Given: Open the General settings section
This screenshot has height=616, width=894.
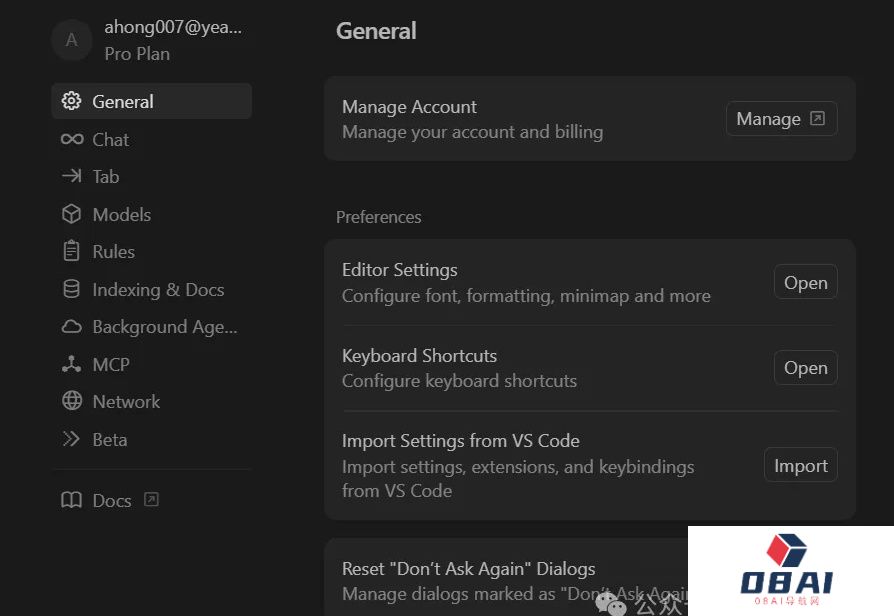Looking at the screenshot, I should 152,101.
